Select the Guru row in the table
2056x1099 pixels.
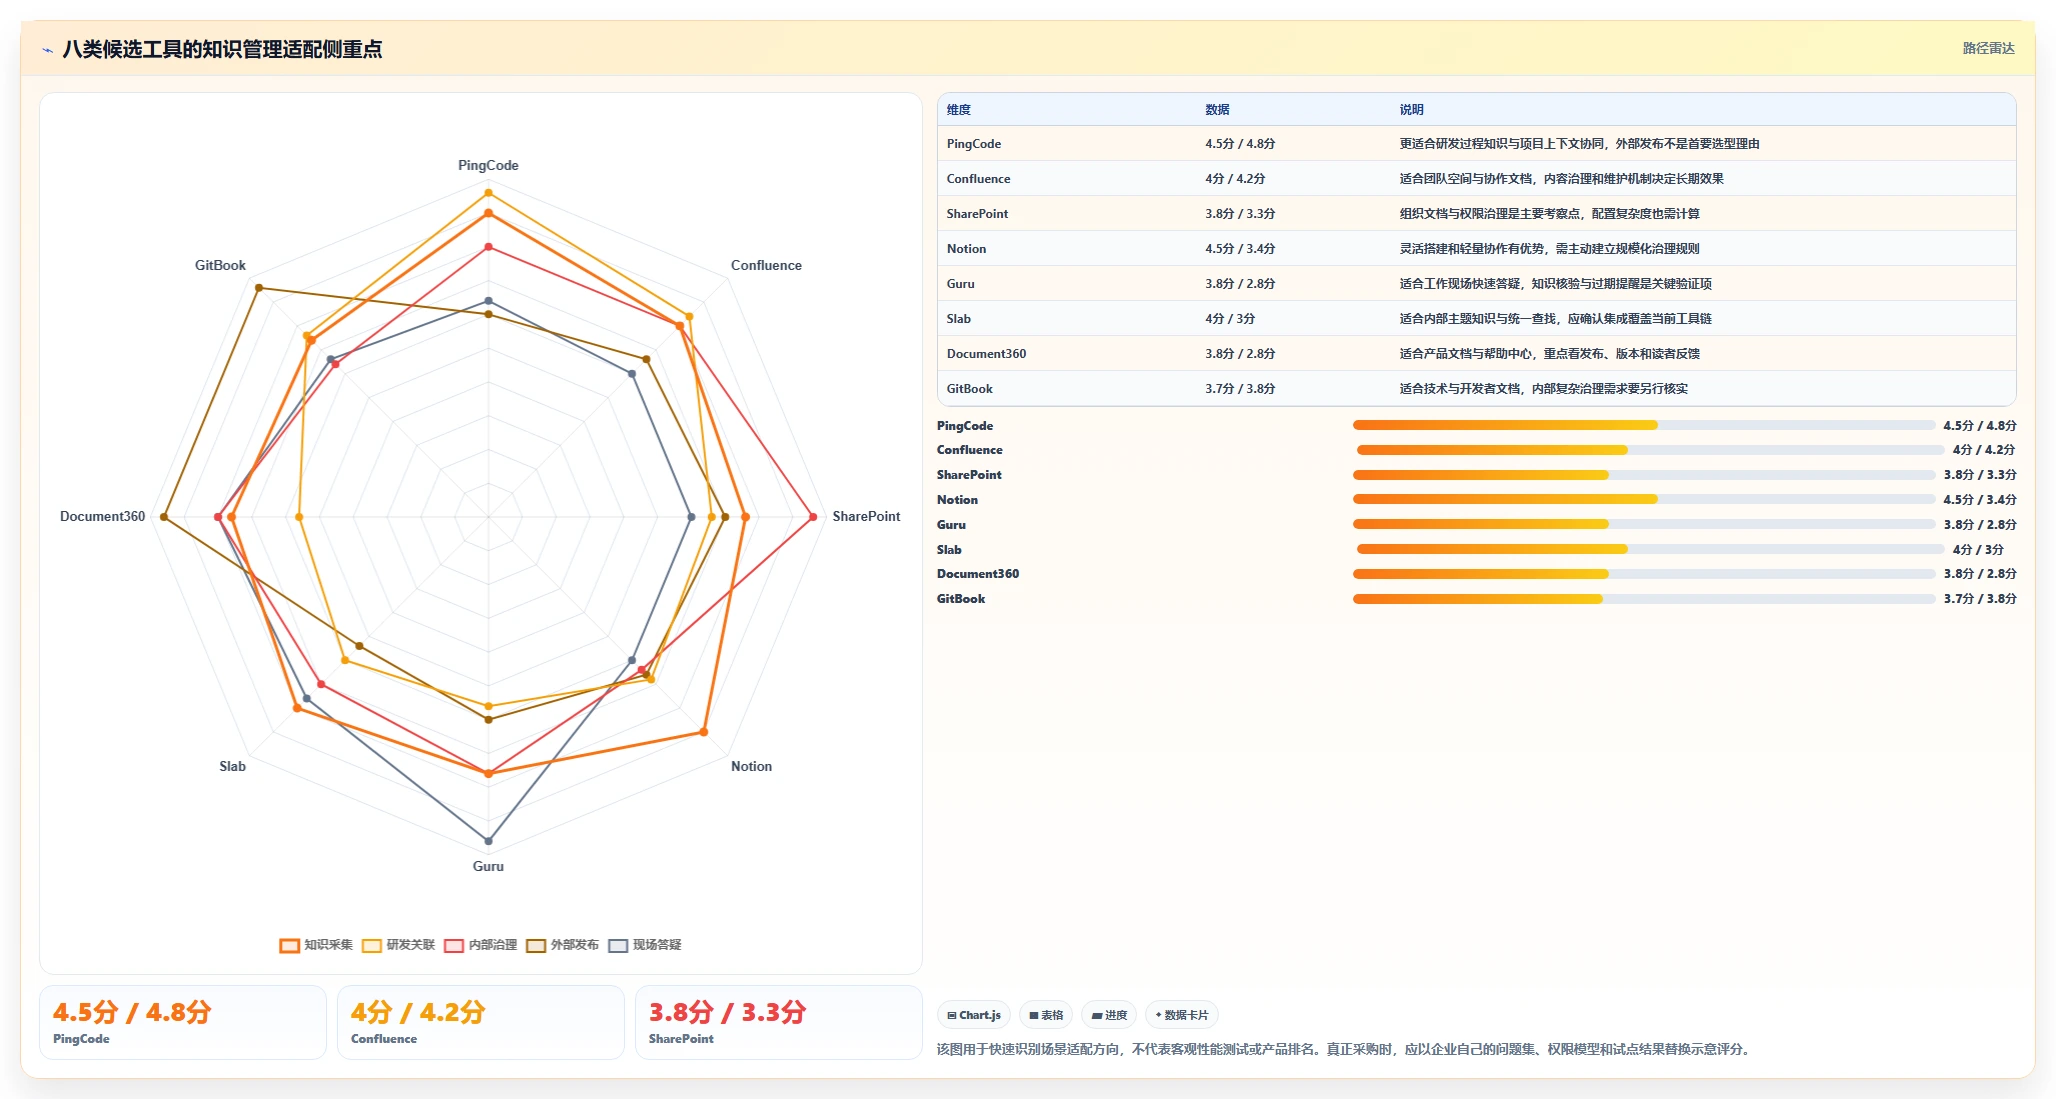pyautogui.click(x=1476, y=284)
